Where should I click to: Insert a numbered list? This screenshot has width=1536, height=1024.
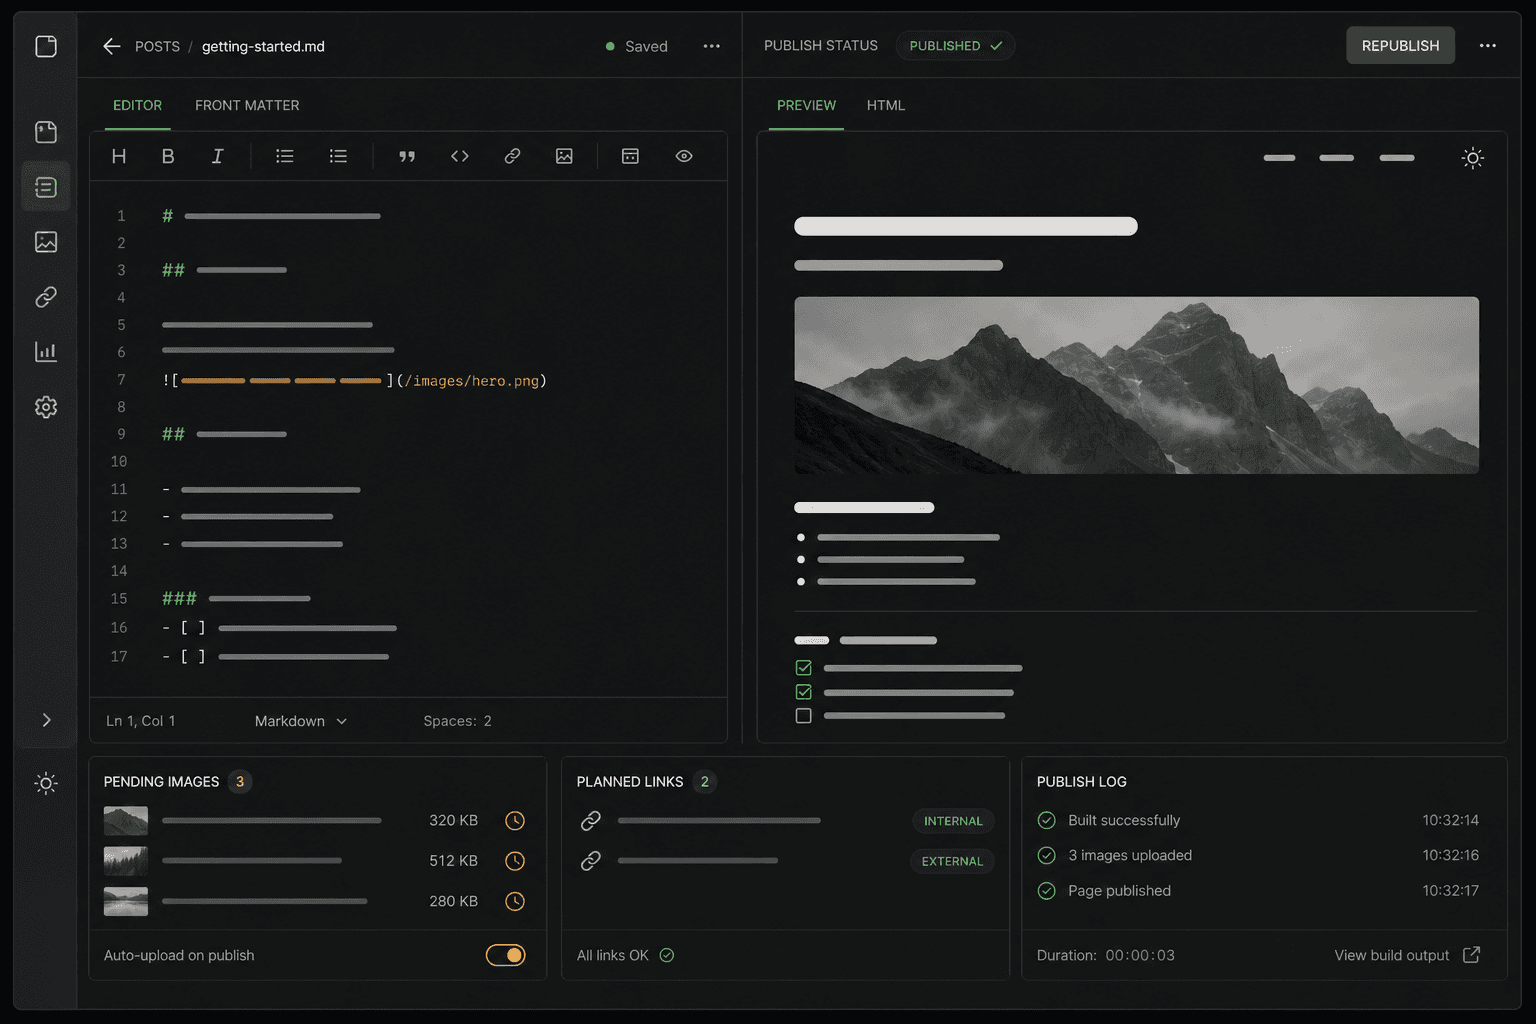click(338, 156)
